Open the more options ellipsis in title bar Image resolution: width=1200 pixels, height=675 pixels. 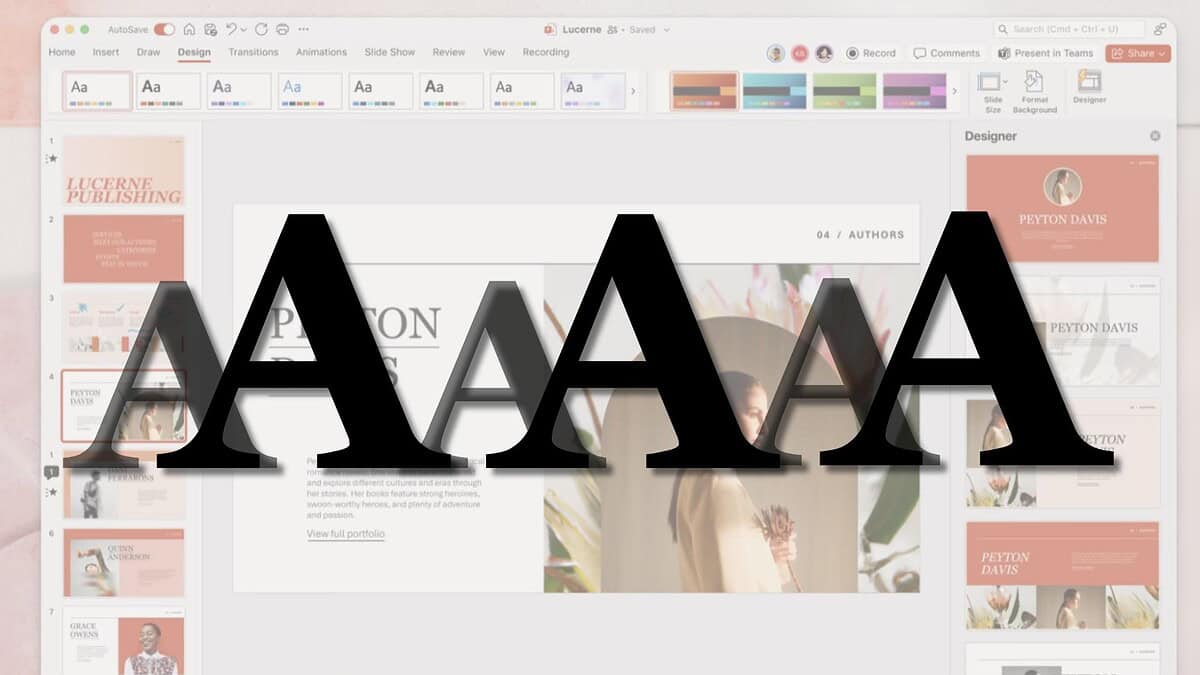click(x=304, y=30)
